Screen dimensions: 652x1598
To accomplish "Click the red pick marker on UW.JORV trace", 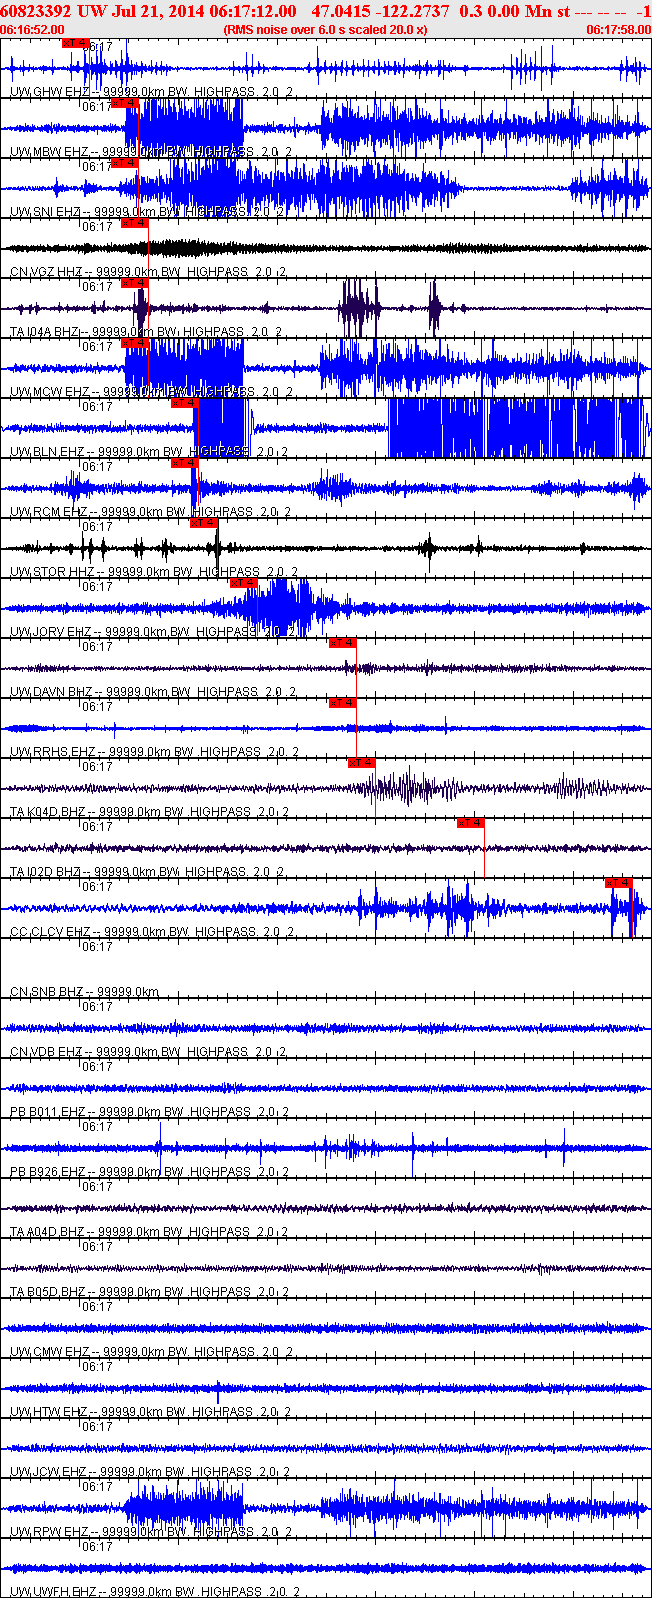I will (244, 583).
